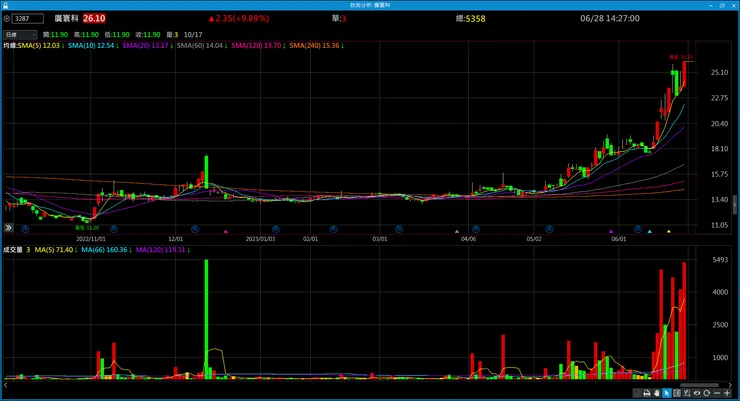Click the month marker right of 06/01
The width and height of the screenshot is (740, 401).
[x=638, y=229]
